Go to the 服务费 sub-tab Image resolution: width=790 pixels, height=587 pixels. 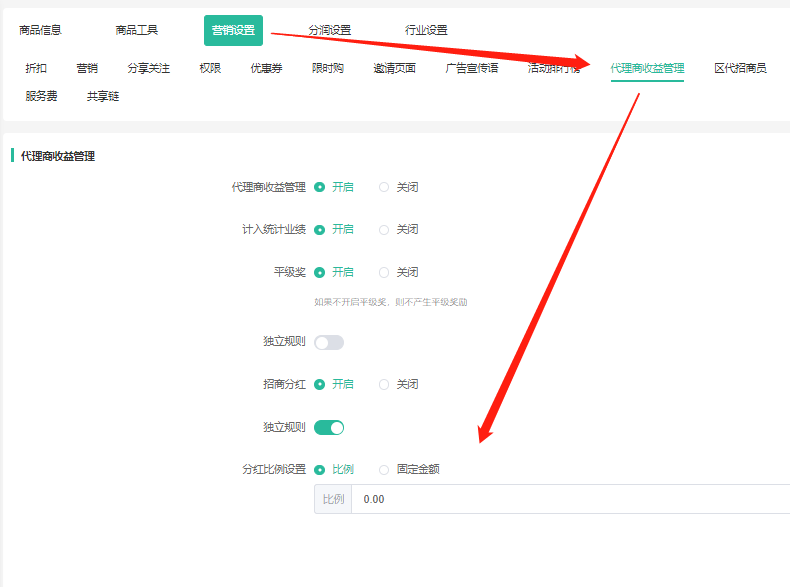point(41,96)
